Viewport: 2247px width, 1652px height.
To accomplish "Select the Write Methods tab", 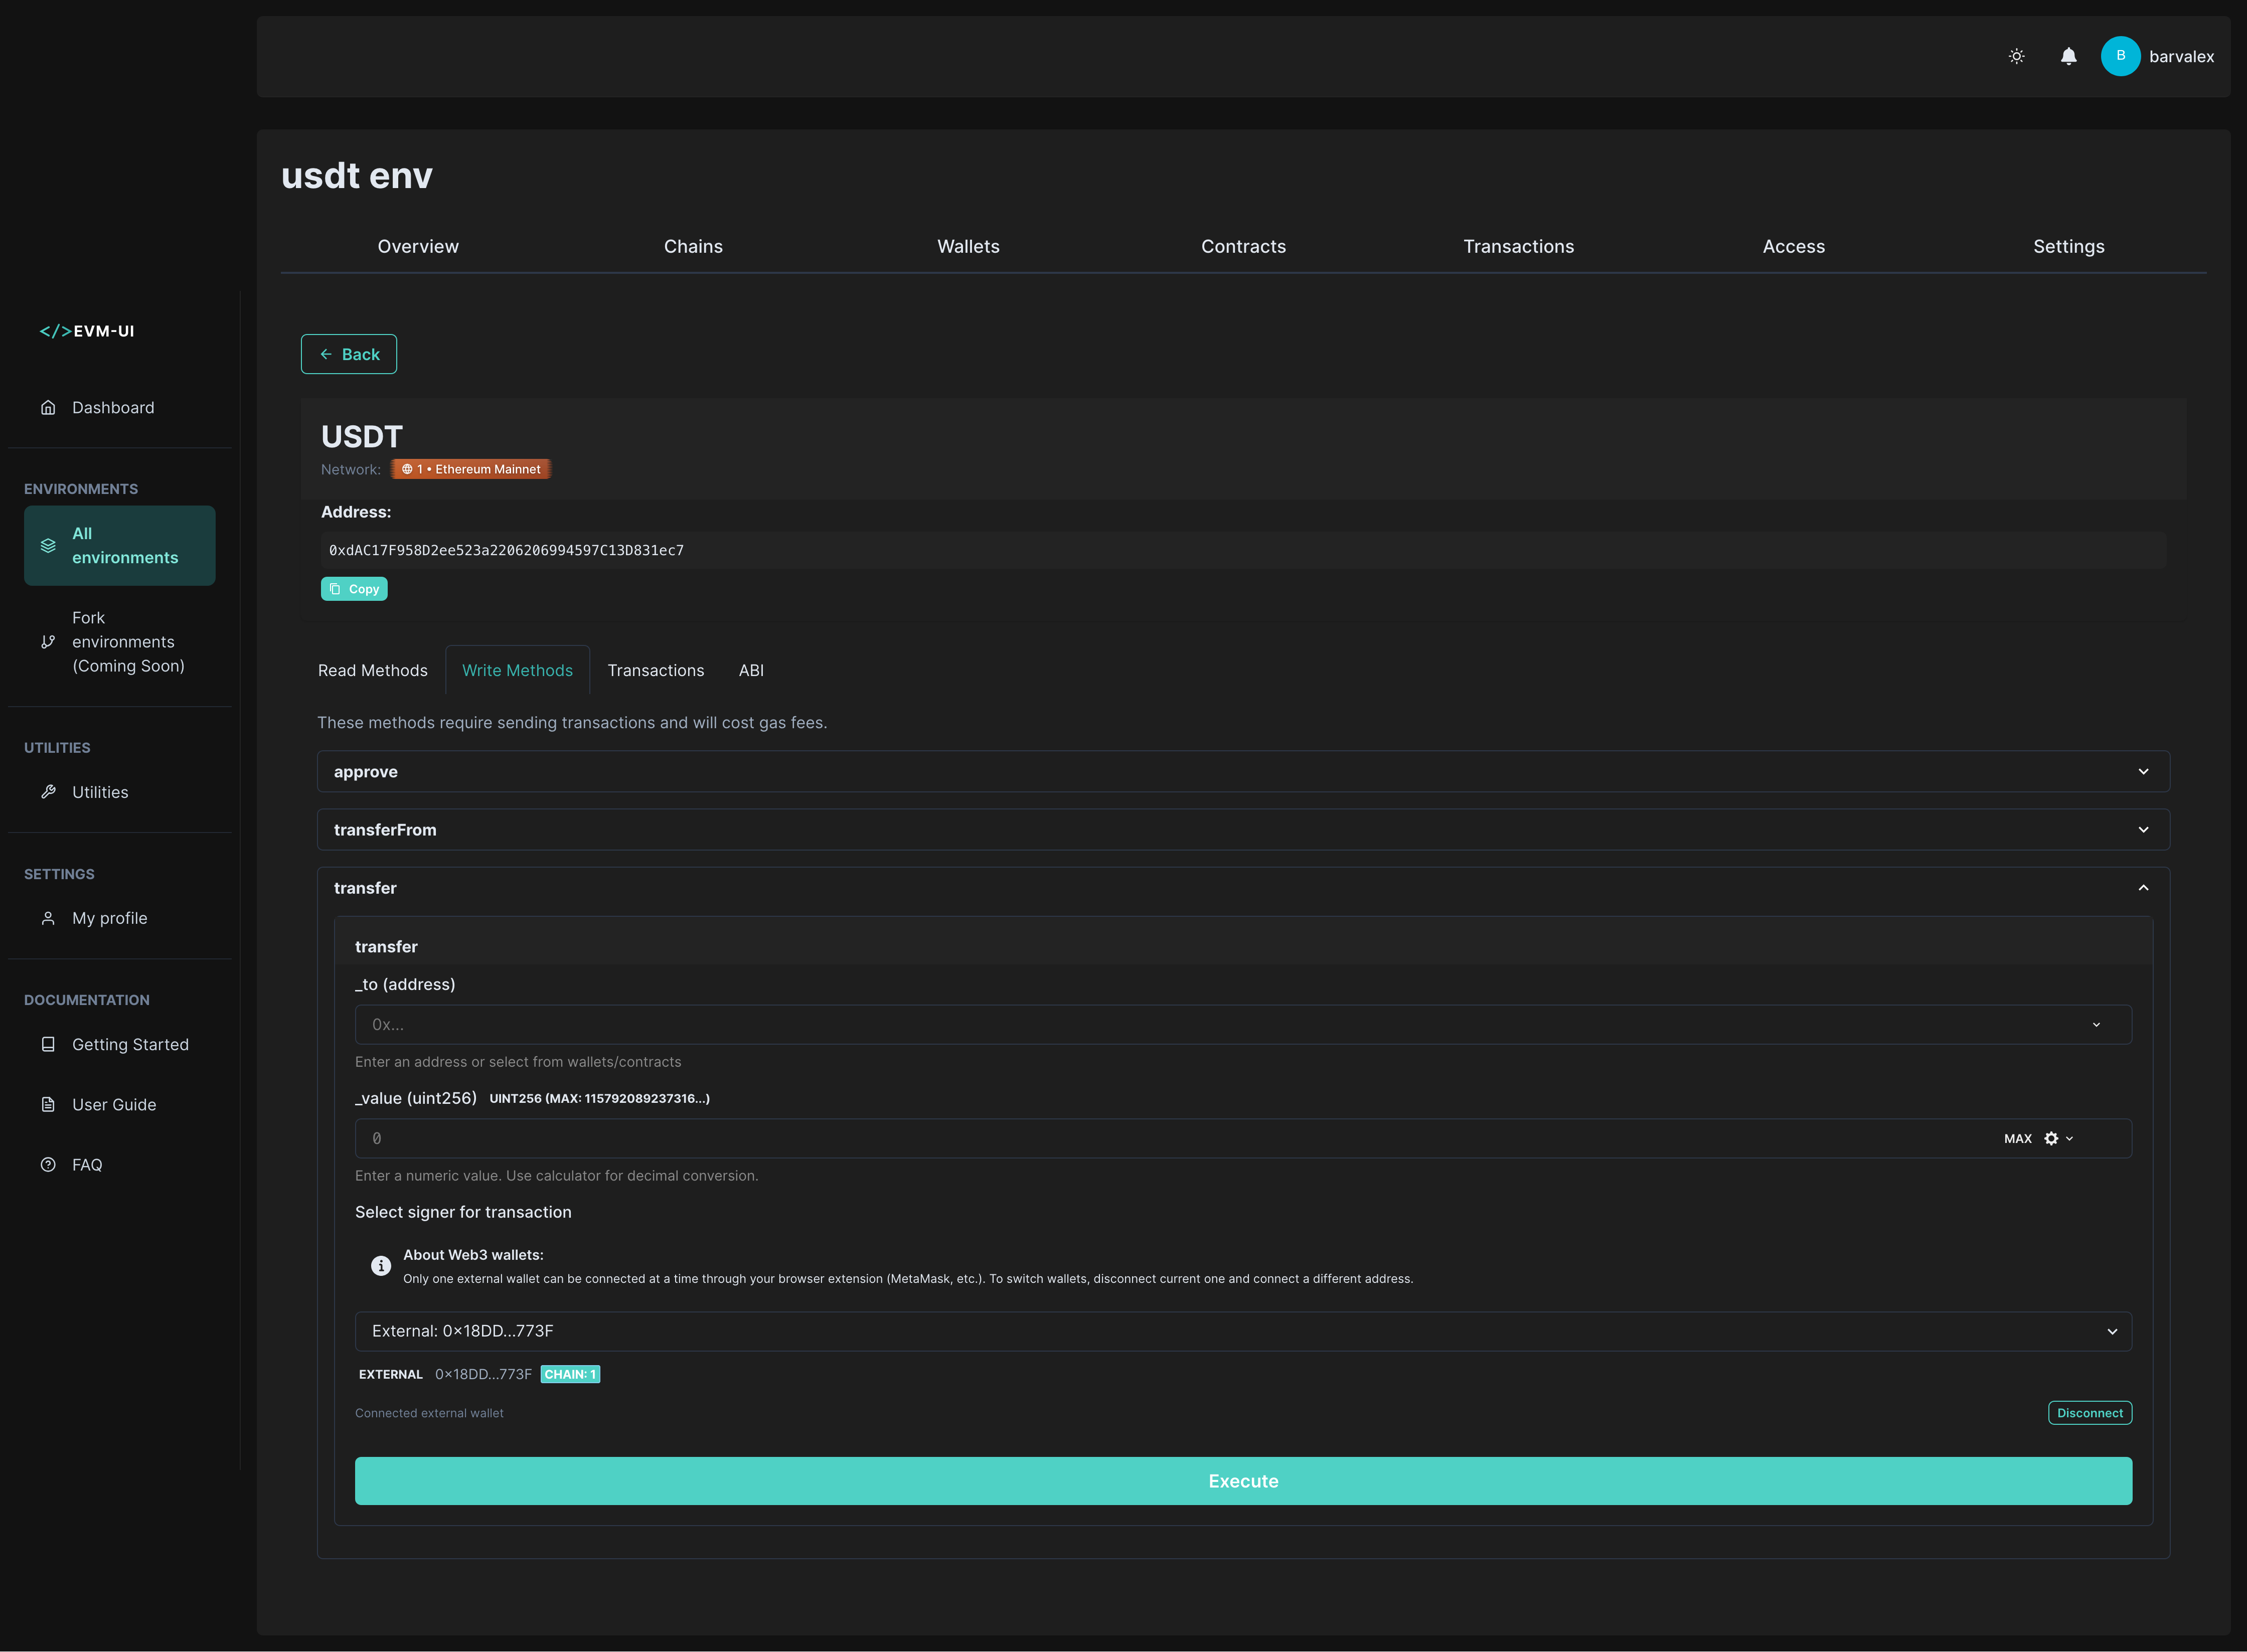I will (517, 670).
